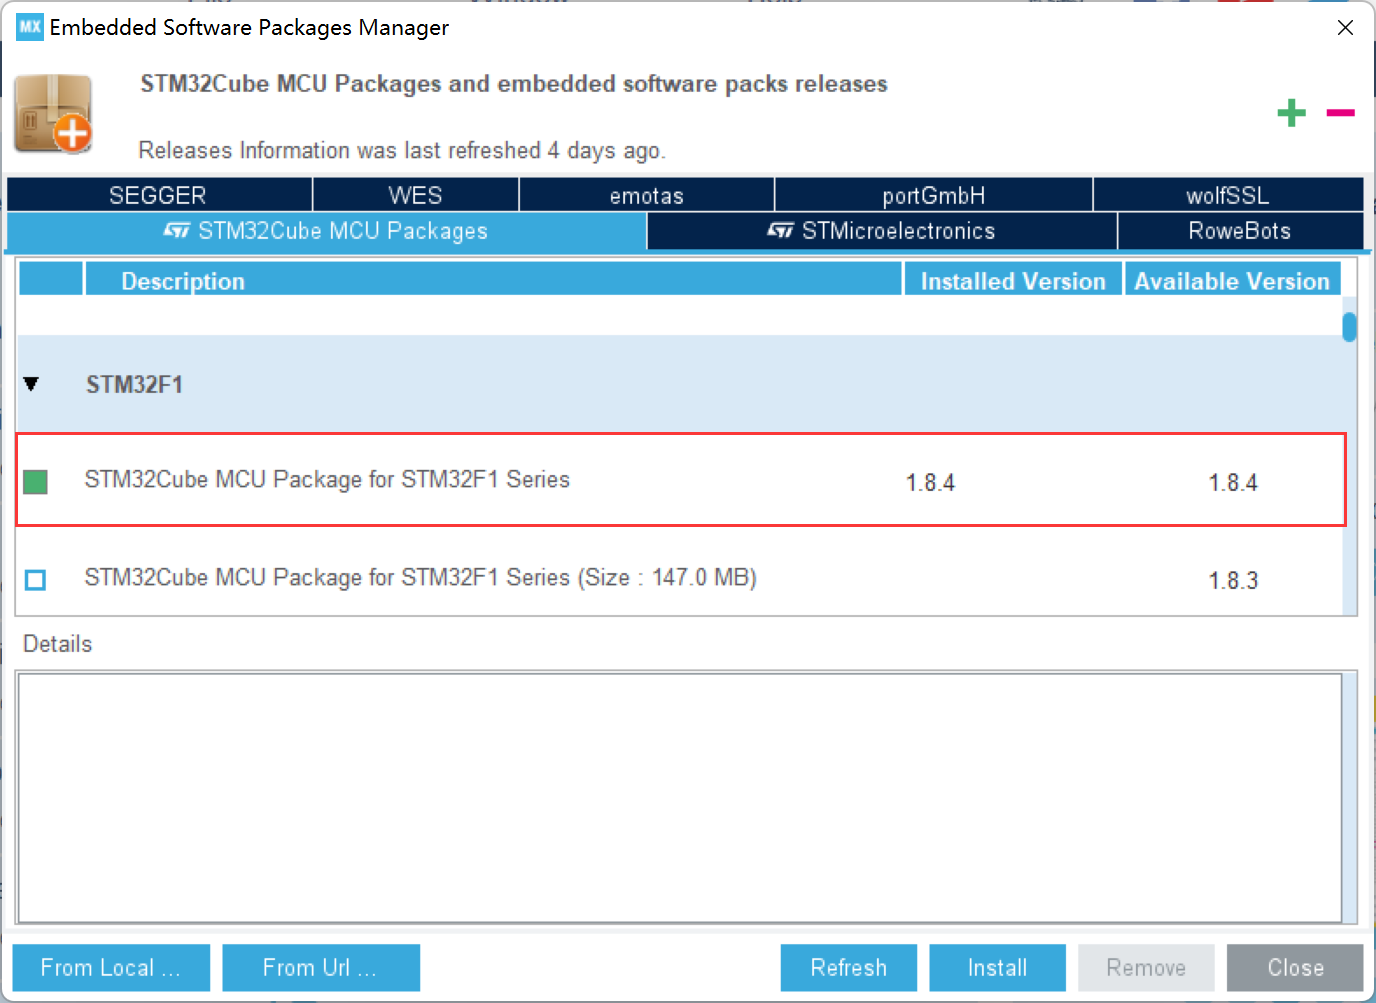Toggle the green checkbox for version 1.8.4
This screenshot has width=1376, height=1003.
(35, 482)
